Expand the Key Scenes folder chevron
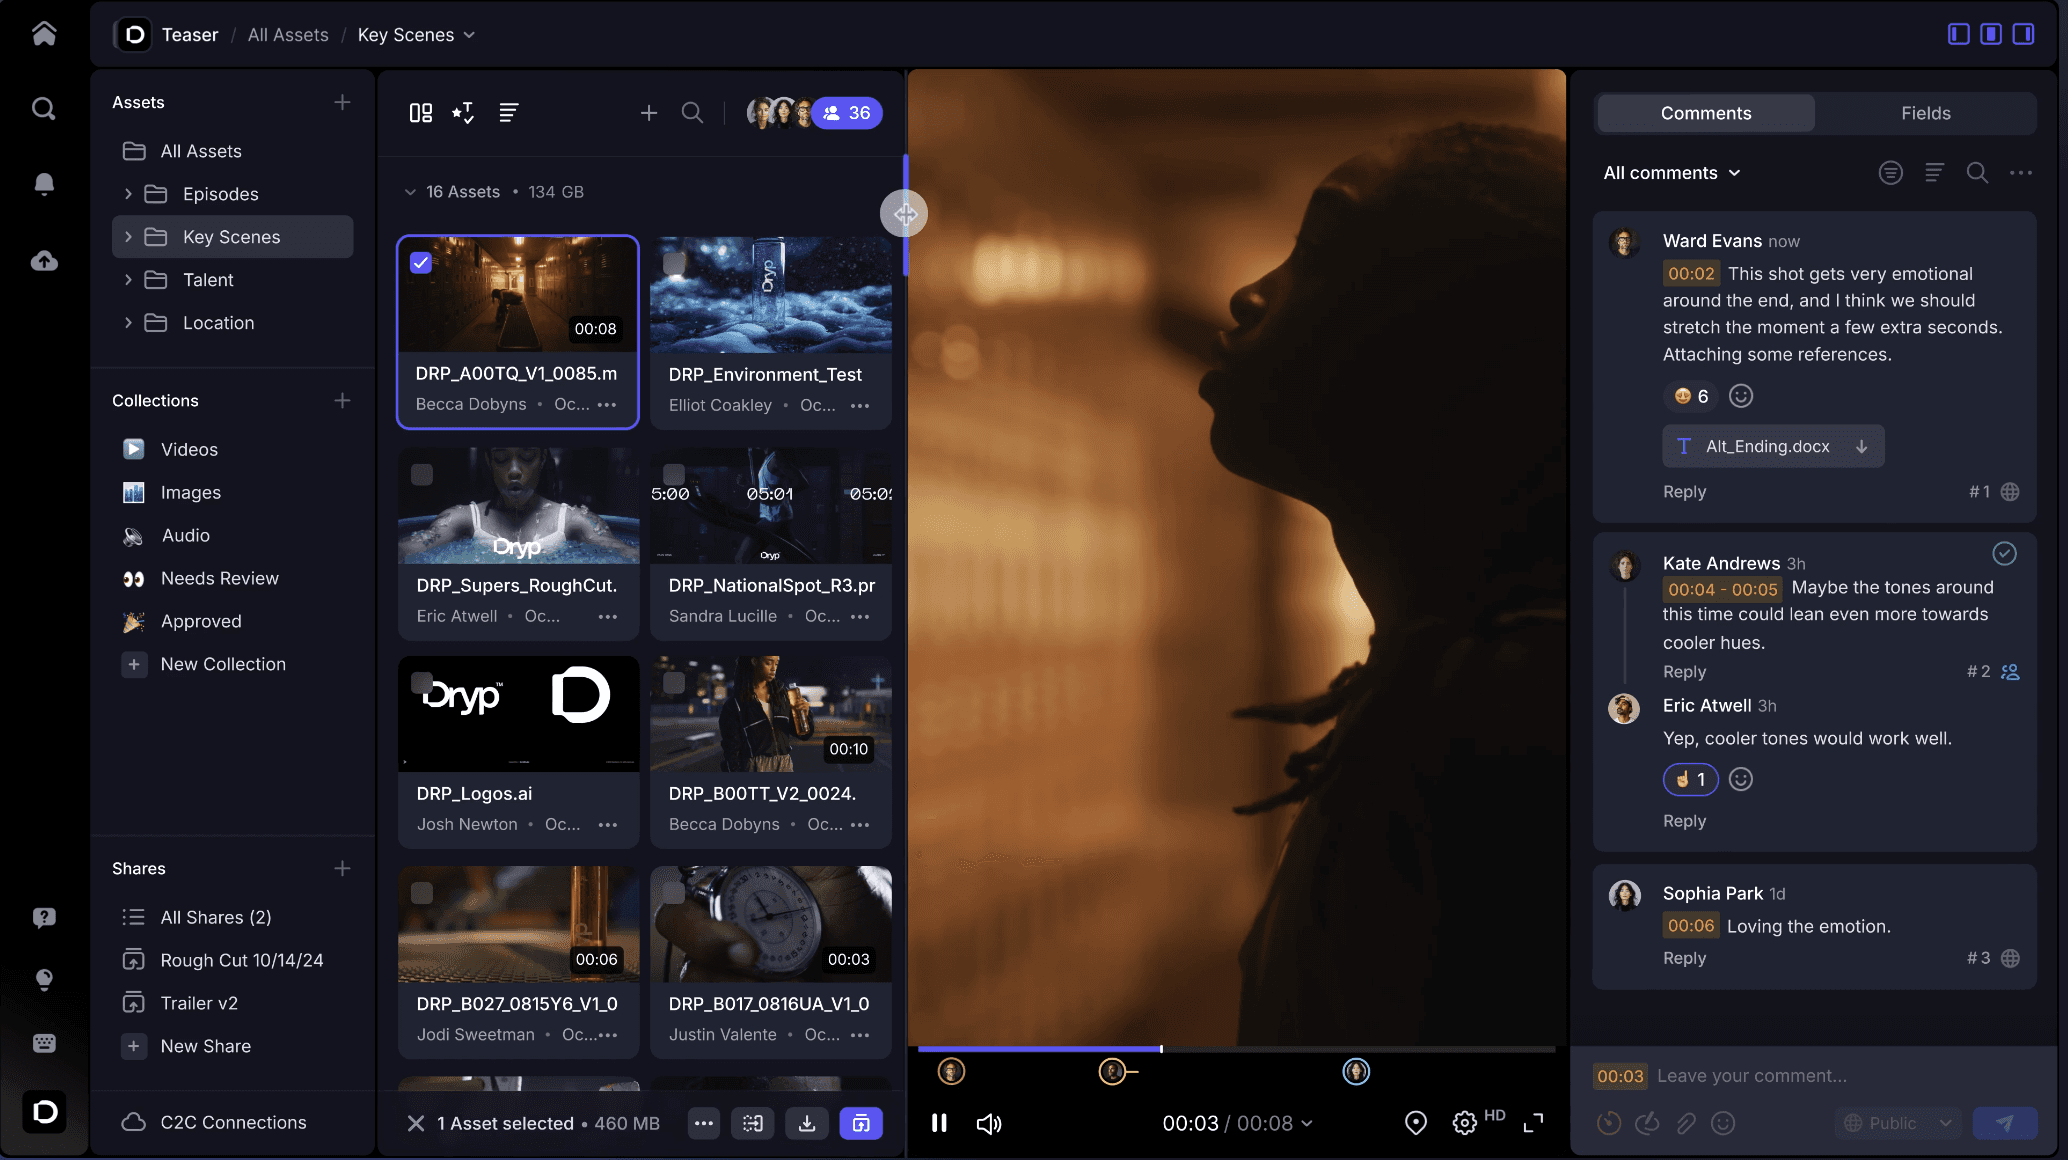 (x=128, y=237)
